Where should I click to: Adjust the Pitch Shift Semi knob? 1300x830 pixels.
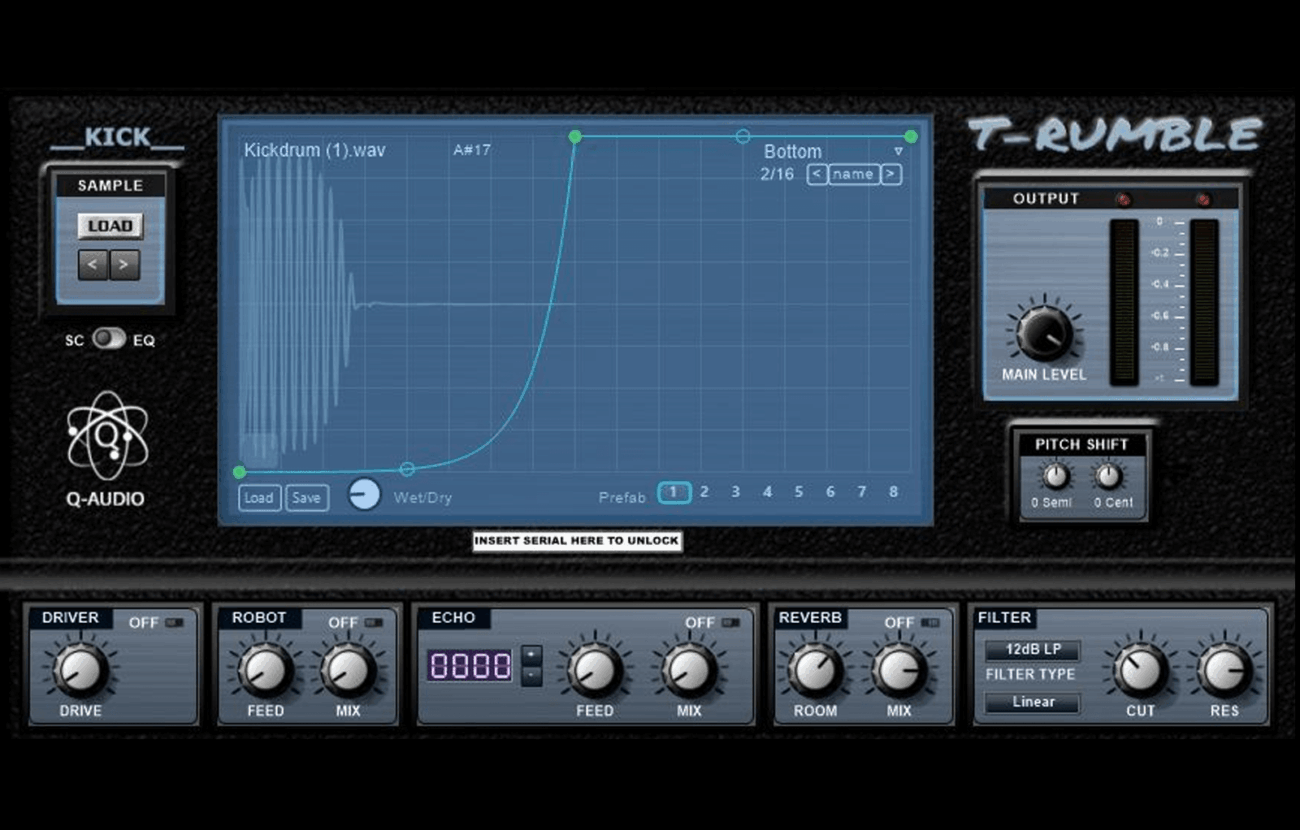click(1056, 477)
